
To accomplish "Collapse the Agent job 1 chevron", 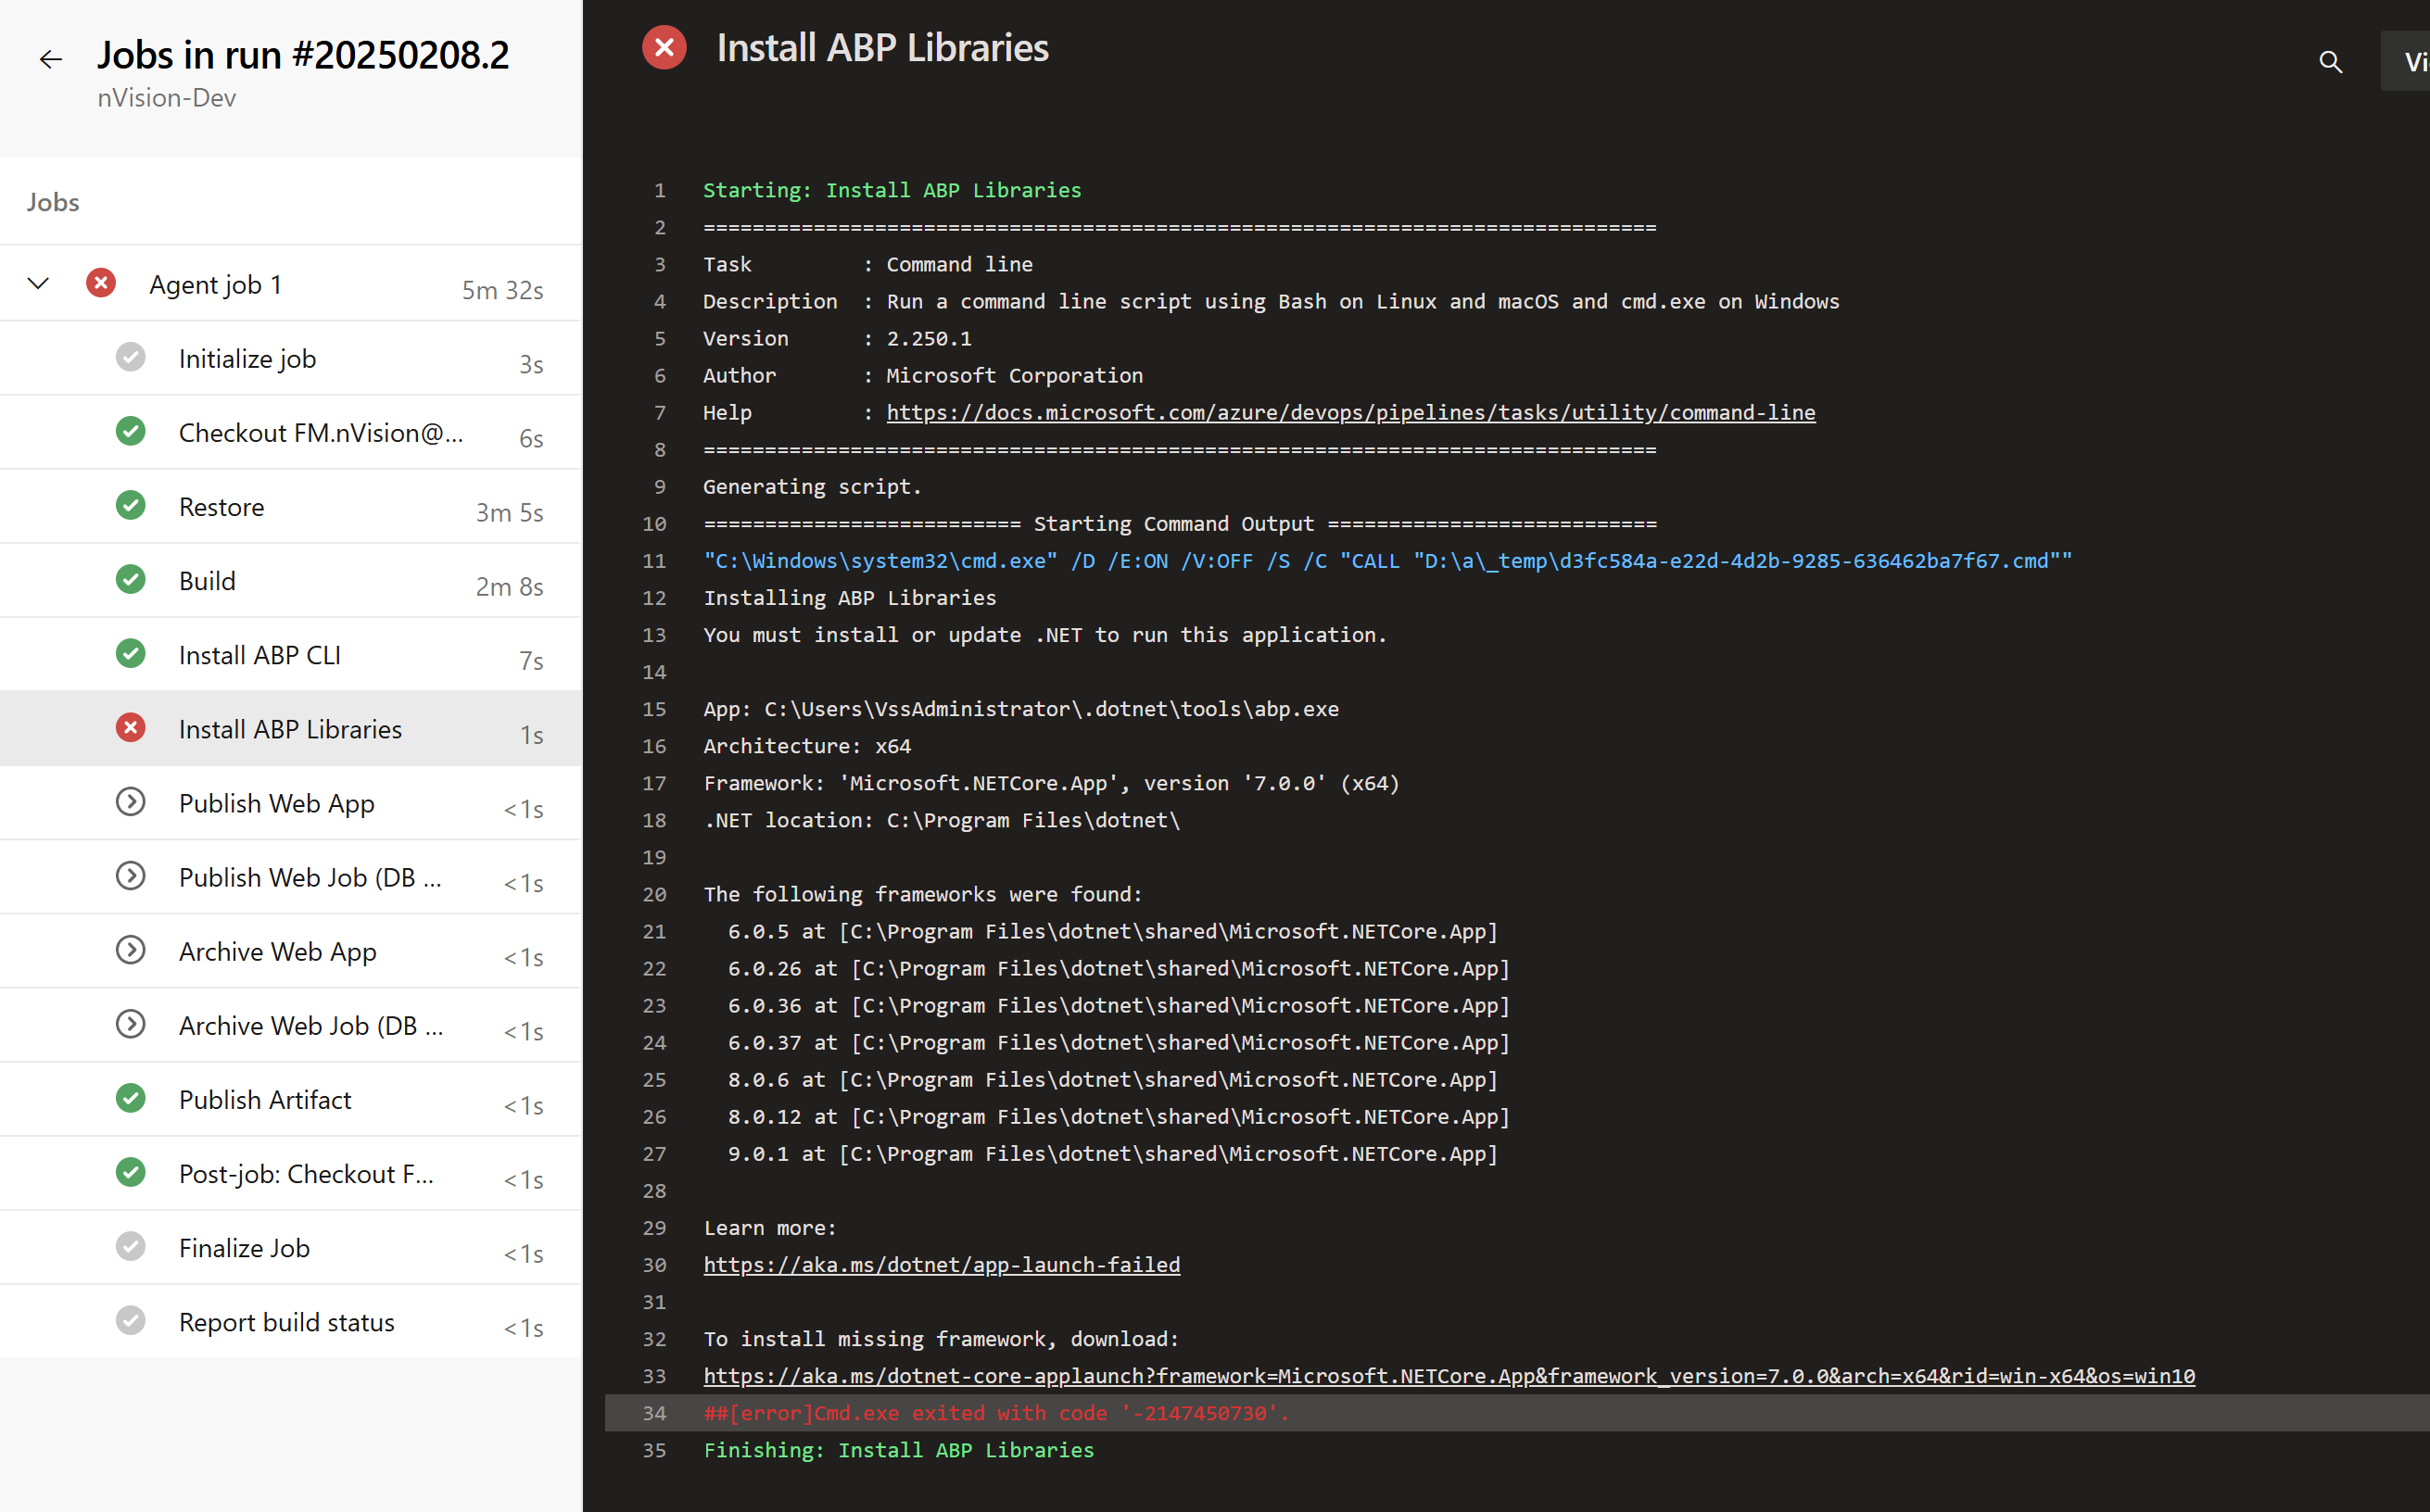I will click(x=38, y=284).
